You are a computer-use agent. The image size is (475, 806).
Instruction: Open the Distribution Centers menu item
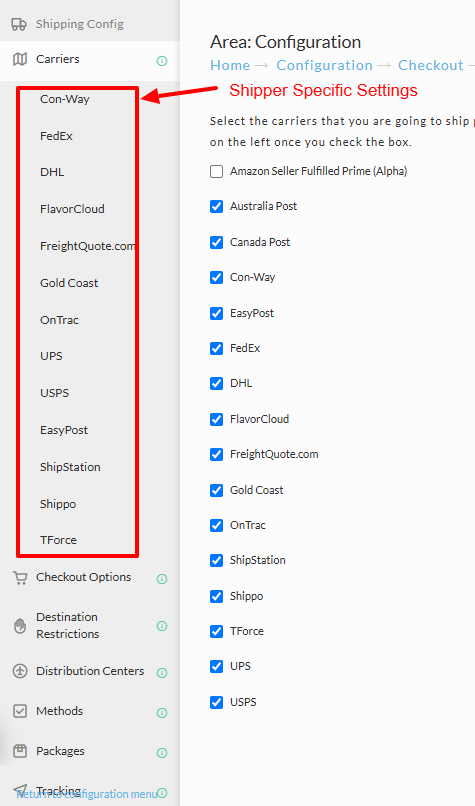pos(90,671)
